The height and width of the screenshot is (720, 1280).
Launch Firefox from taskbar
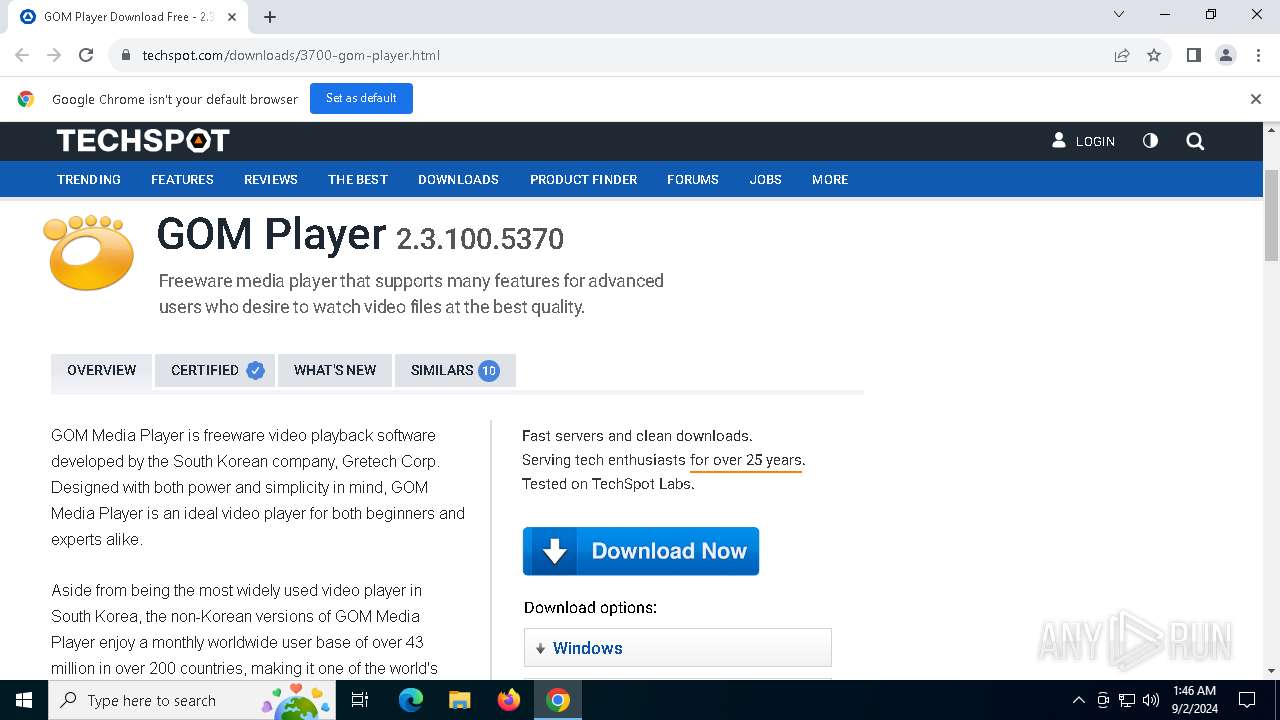pos(509,700)
